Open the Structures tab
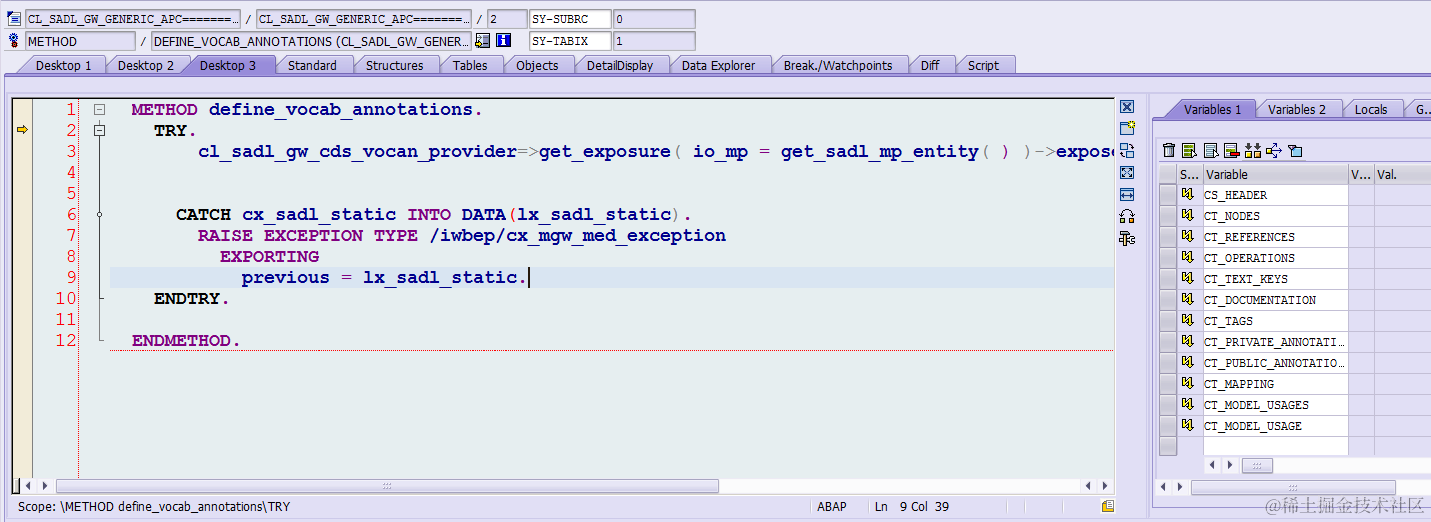Image resolution: width=1431 pixels, height=522 pixels. coord(394,65)
